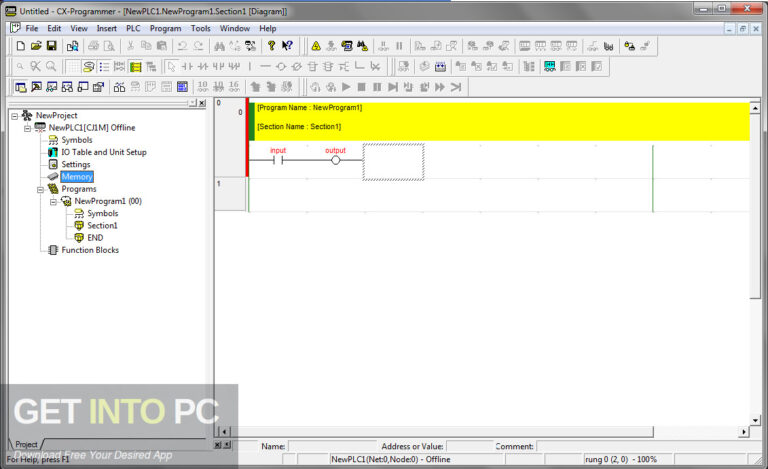
Task: Select Section1 under NewProgram1
Action: (x=102, y=226)
